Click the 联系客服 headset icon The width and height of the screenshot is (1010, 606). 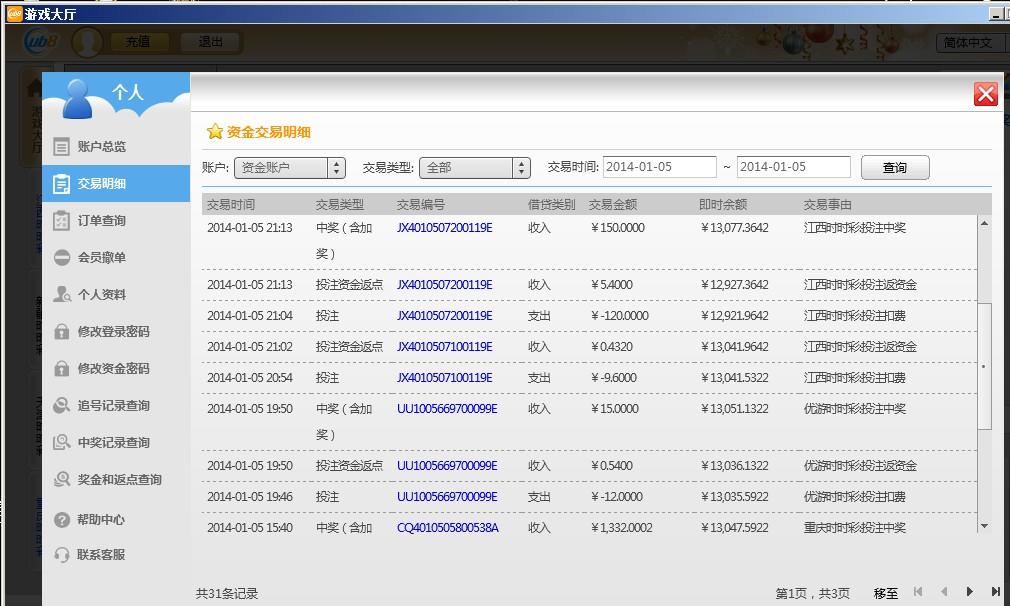[62, 555]
